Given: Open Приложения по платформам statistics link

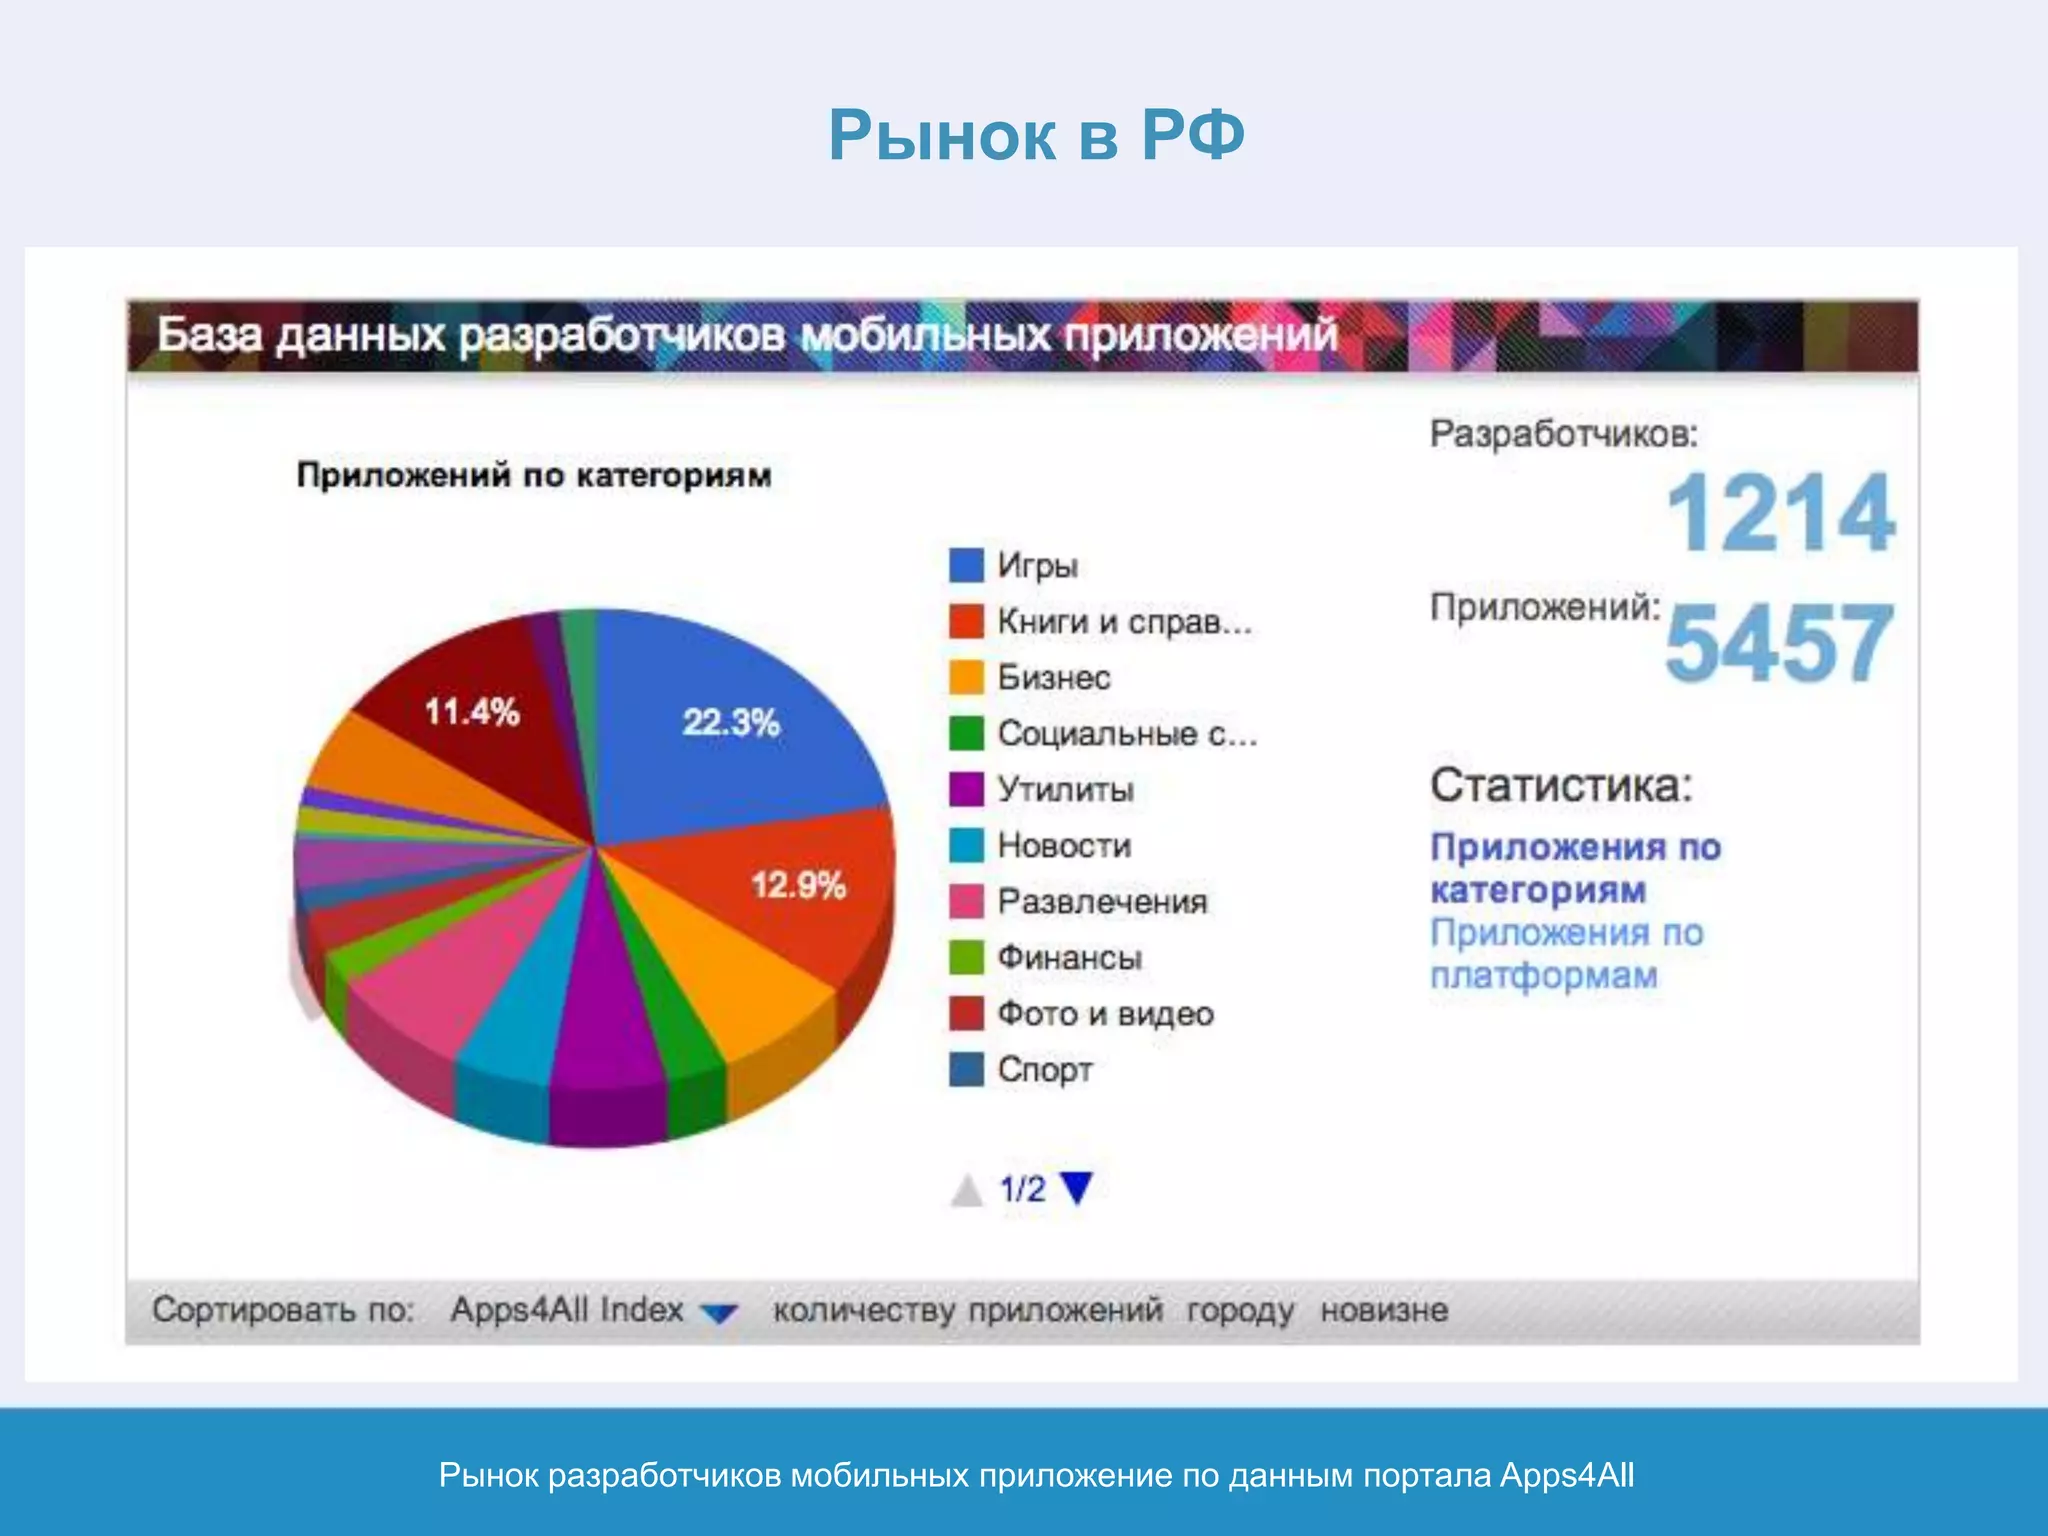Looking at the screenshot, I should pos(1567,953).
